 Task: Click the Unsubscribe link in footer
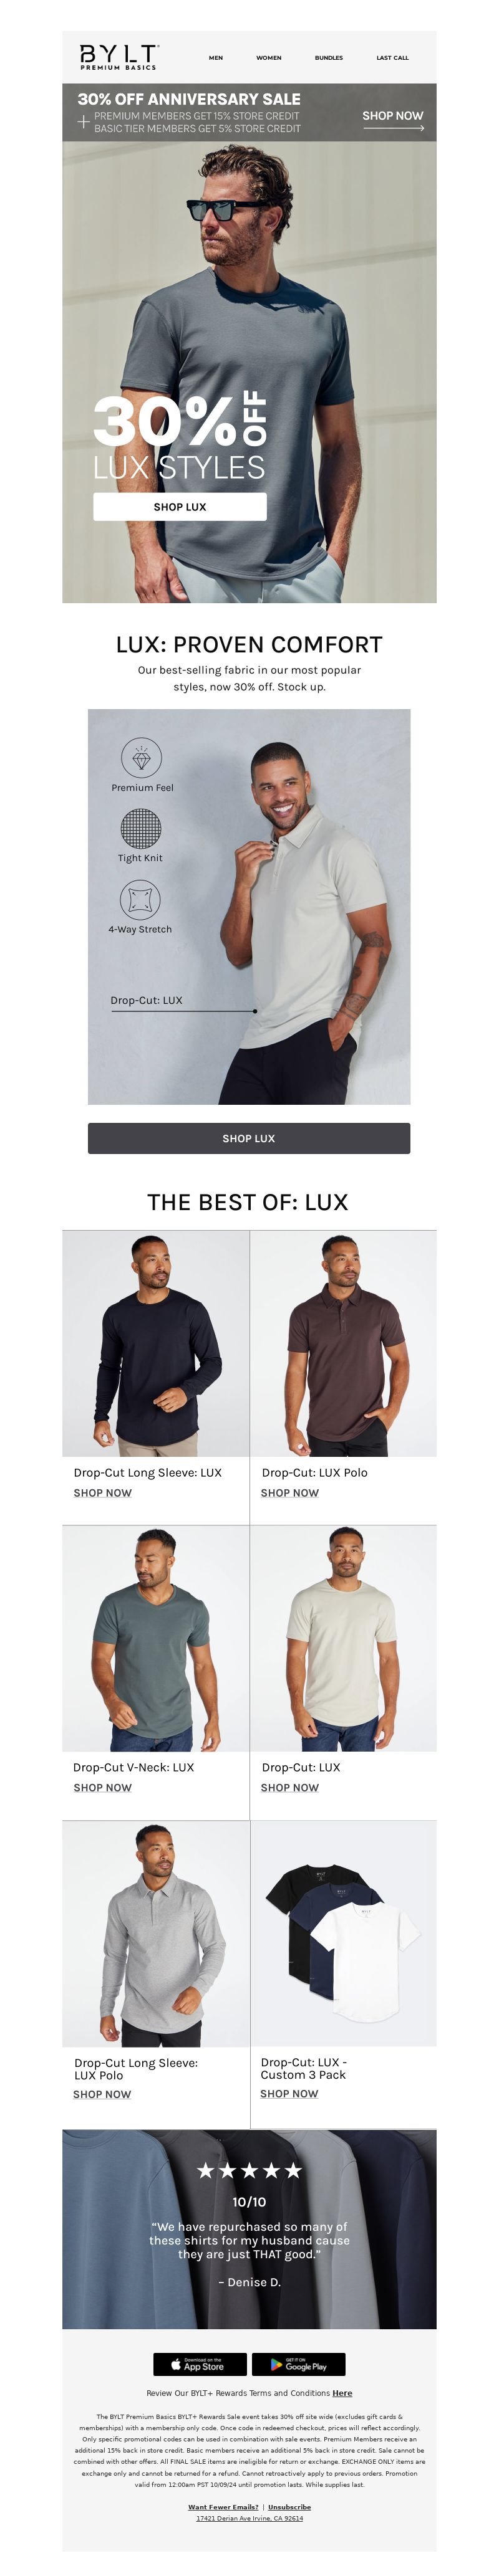[289, 2507]
